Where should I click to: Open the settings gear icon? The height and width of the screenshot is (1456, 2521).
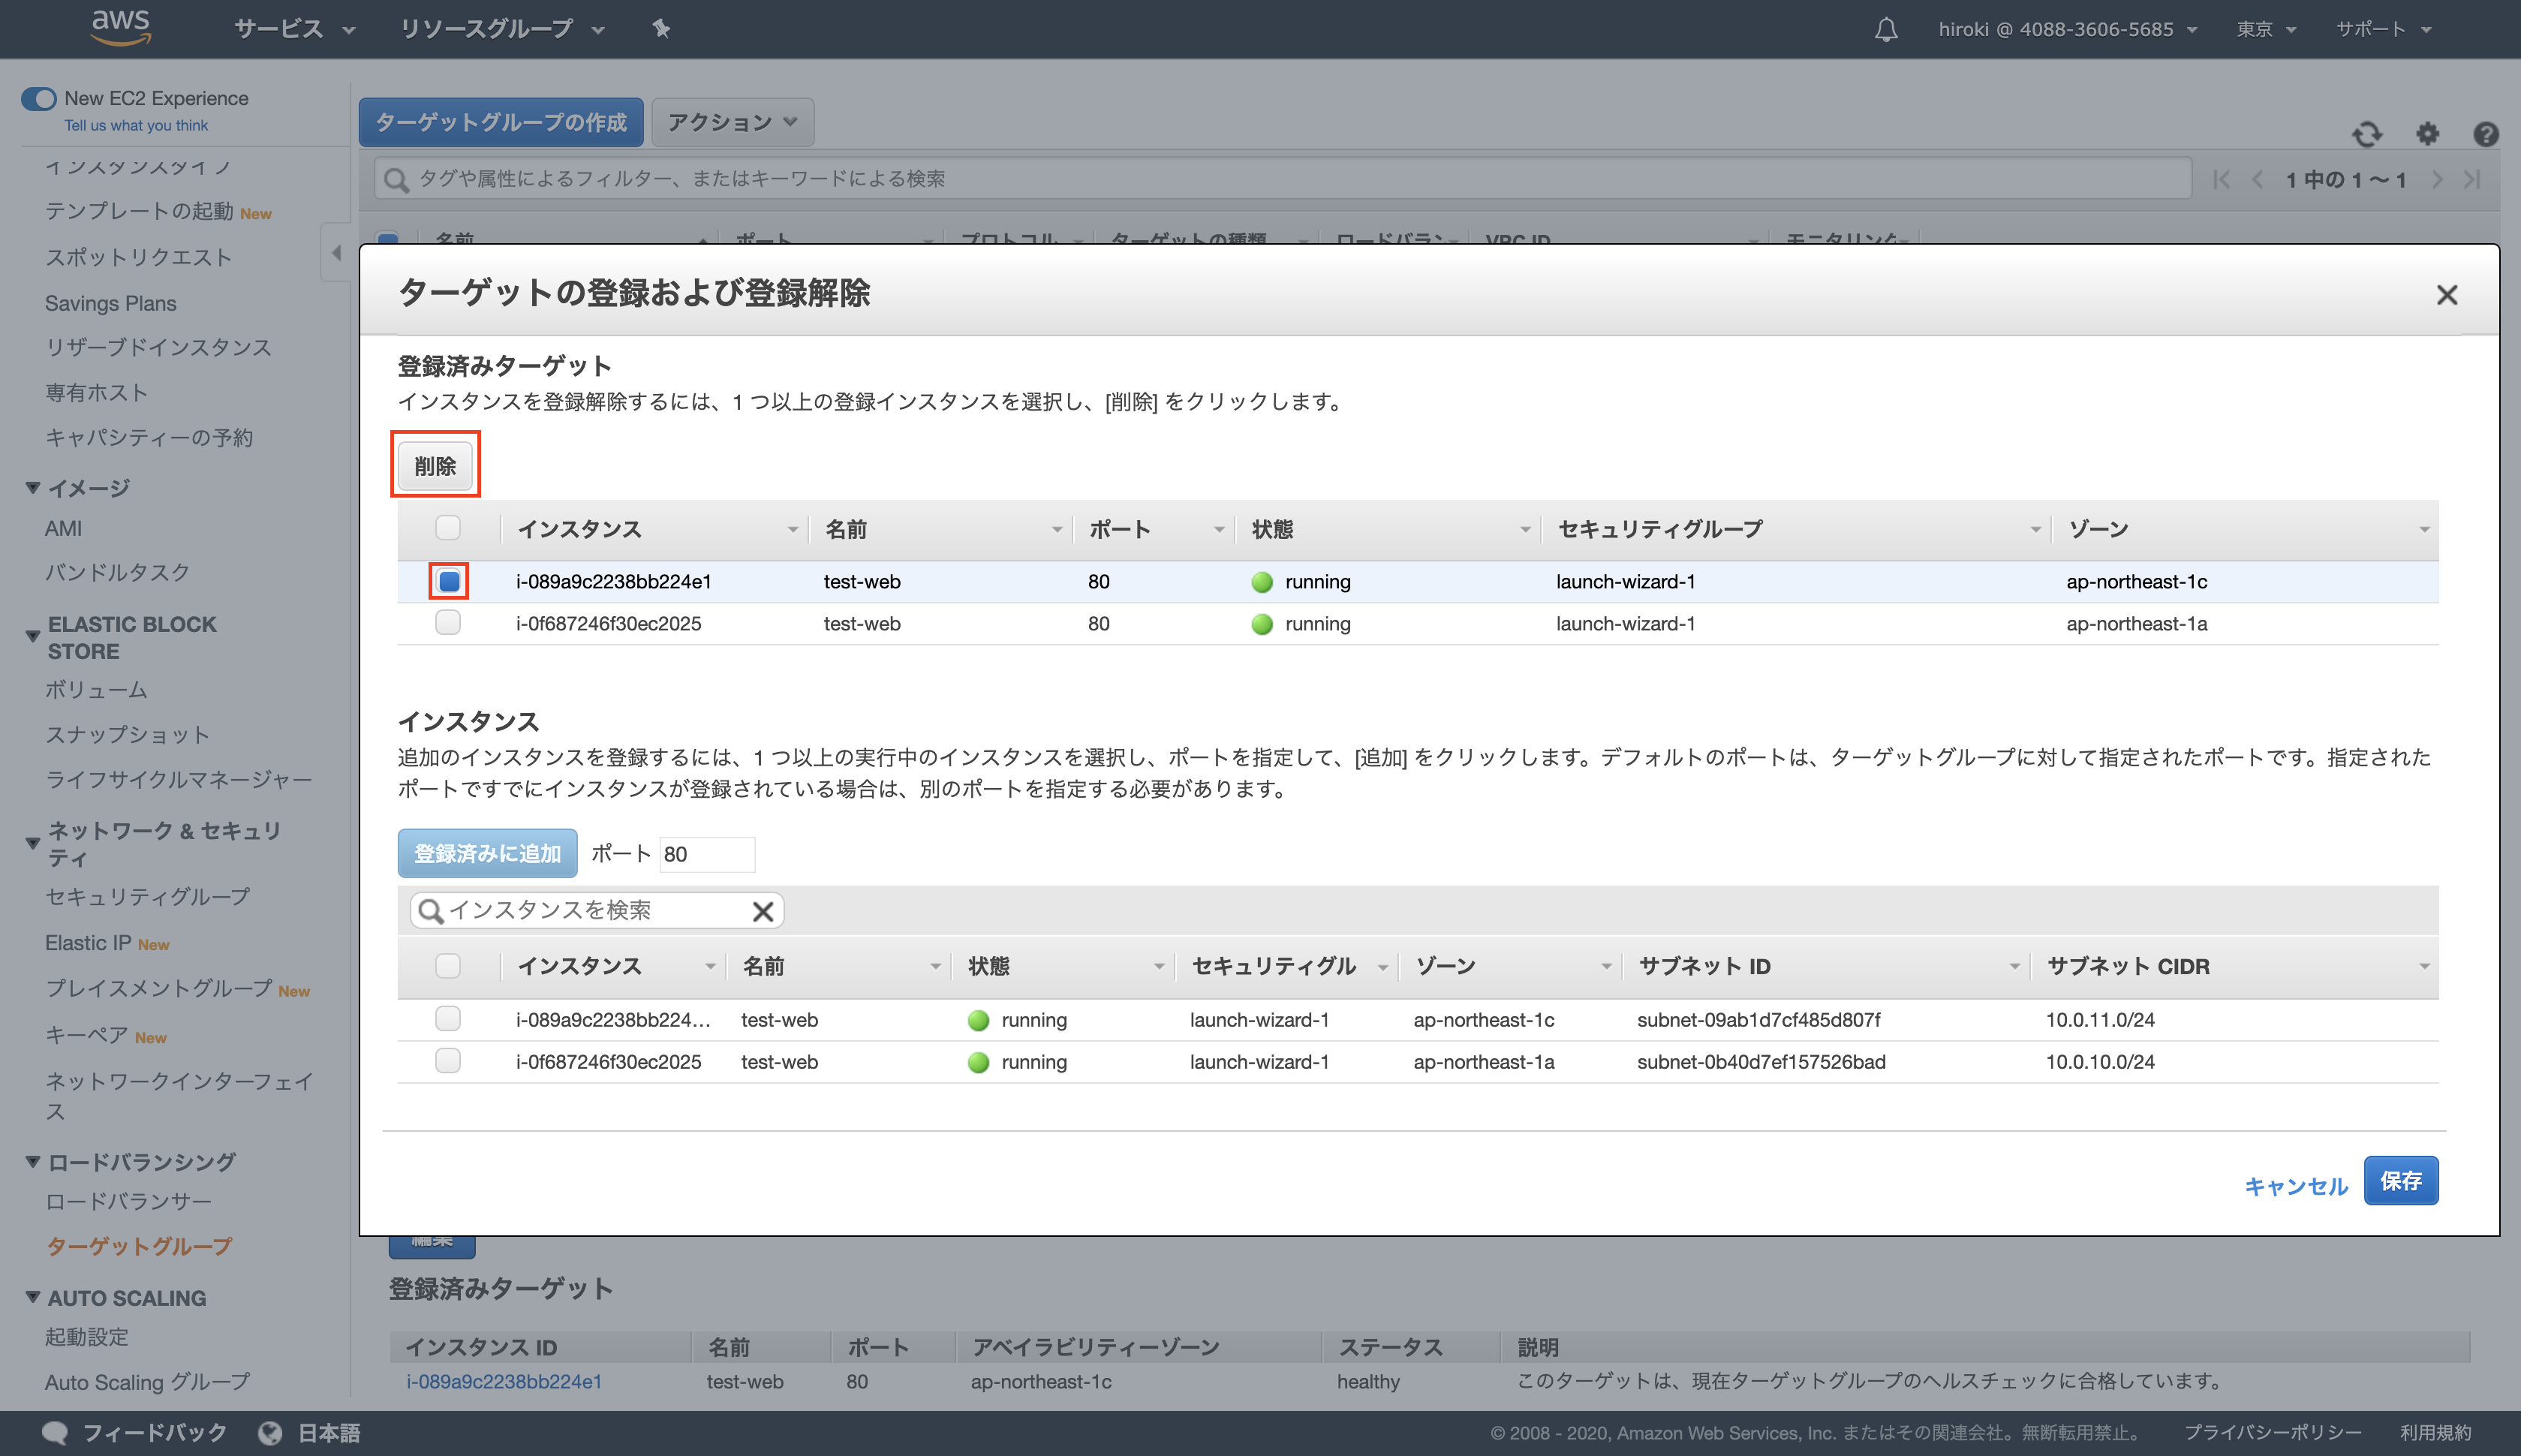(2428, 134)
